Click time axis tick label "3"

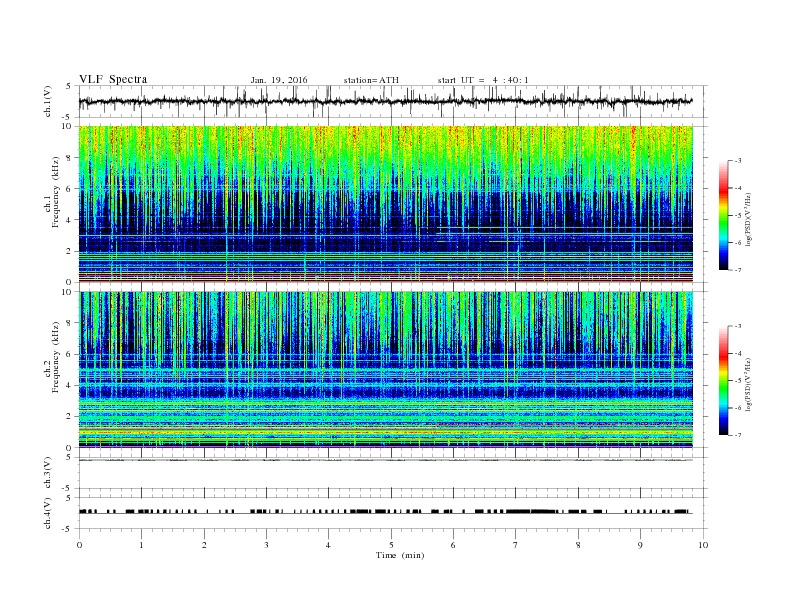click(267, 545)
